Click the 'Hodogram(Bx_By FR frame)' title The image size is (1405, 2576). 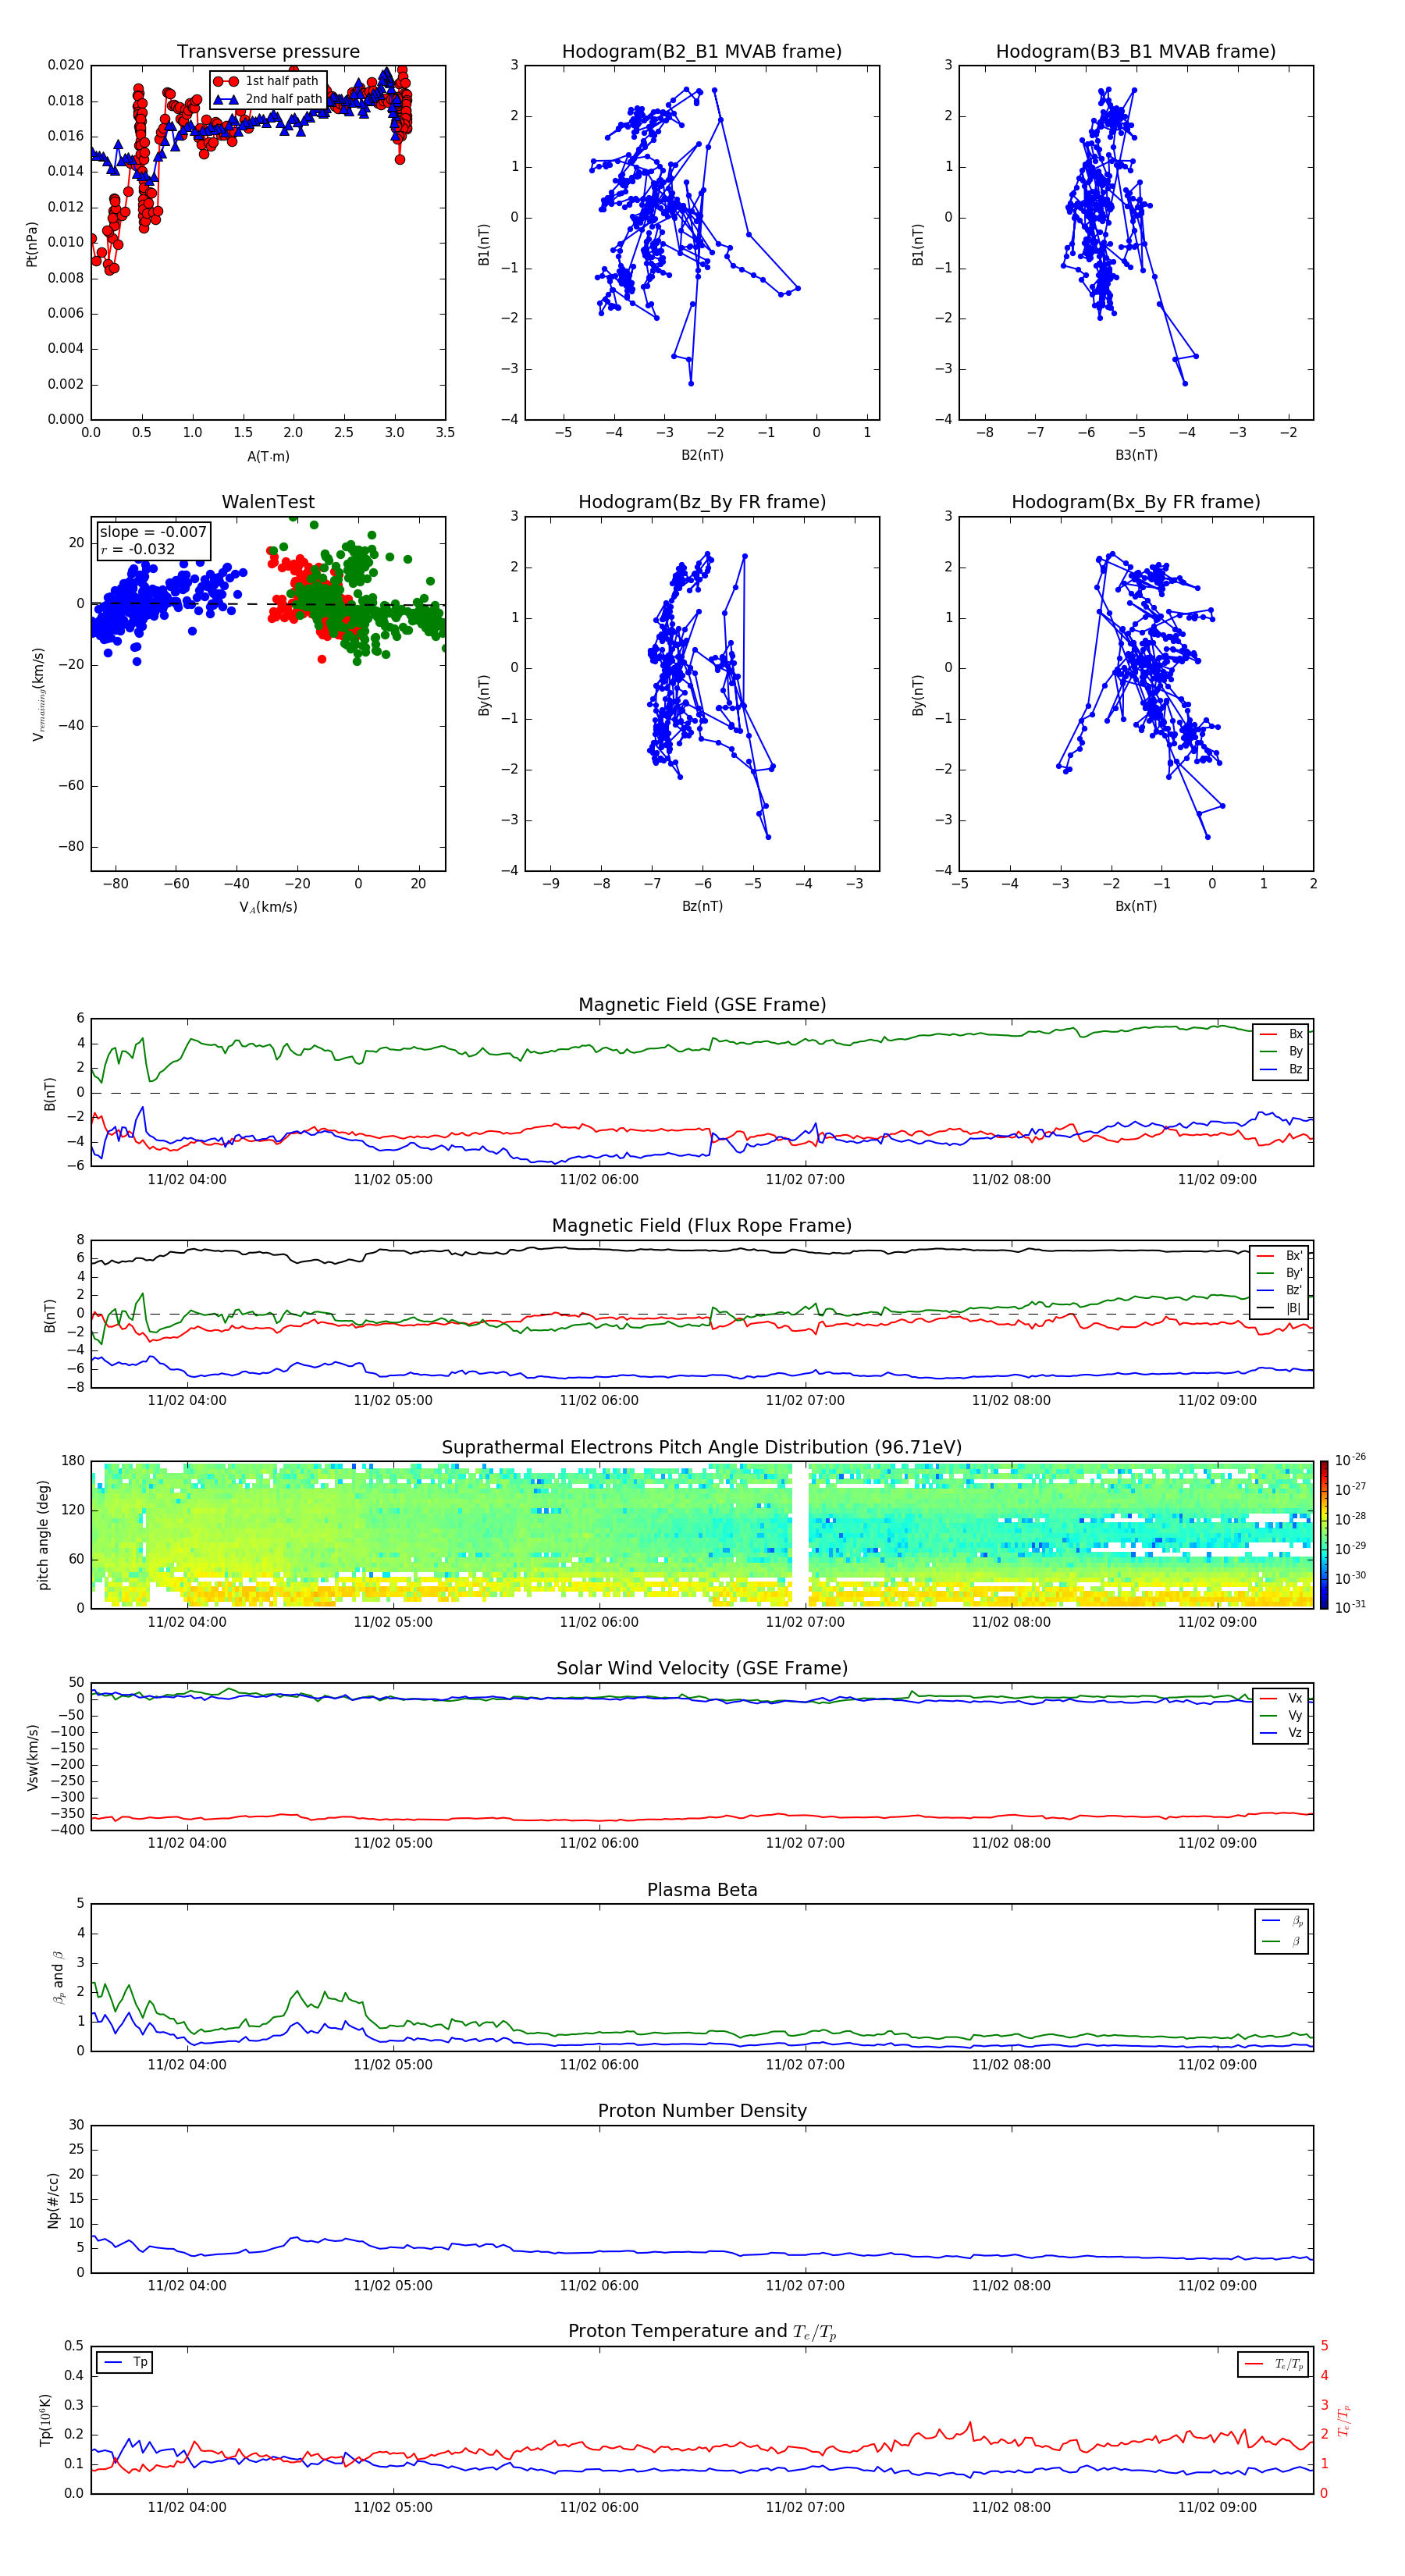click(1136, 502)
